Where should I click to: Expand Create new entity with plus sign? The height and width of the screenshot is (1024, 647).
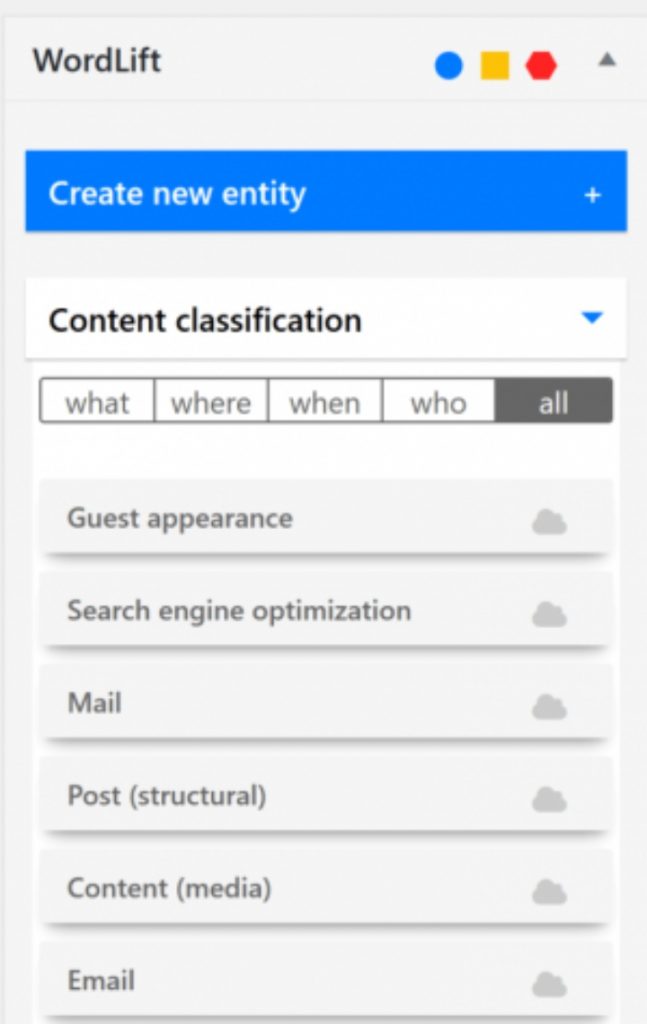pyautogui.click(x=592, y=195)
